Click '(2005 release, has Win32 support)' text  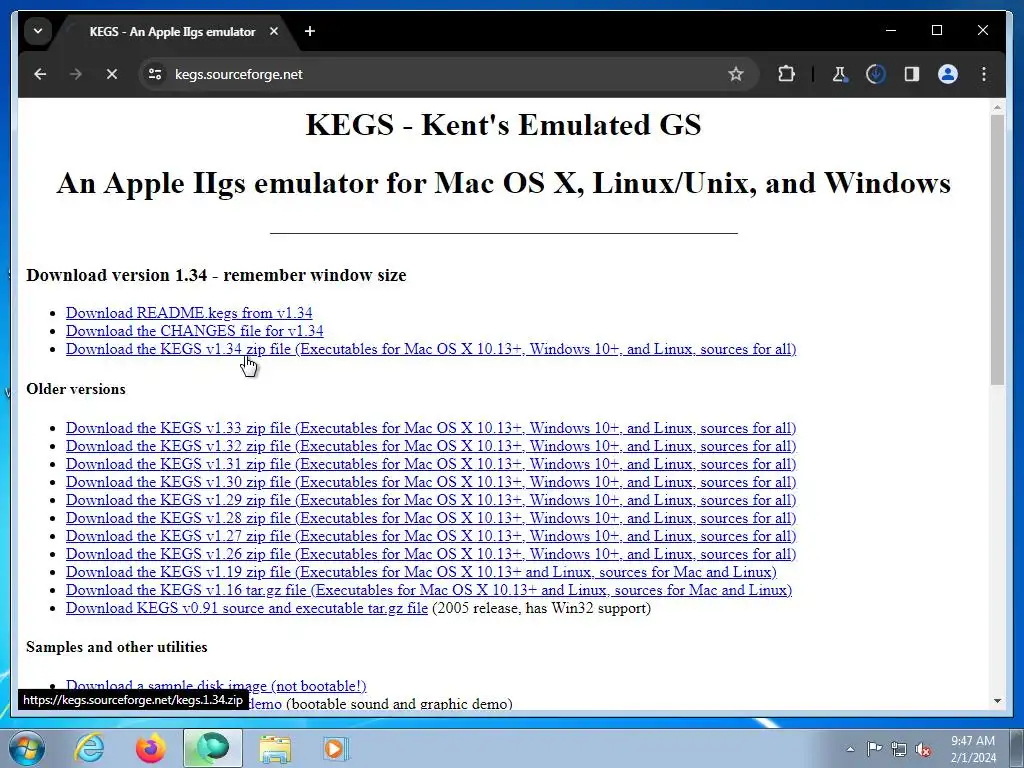pos(541,608)
